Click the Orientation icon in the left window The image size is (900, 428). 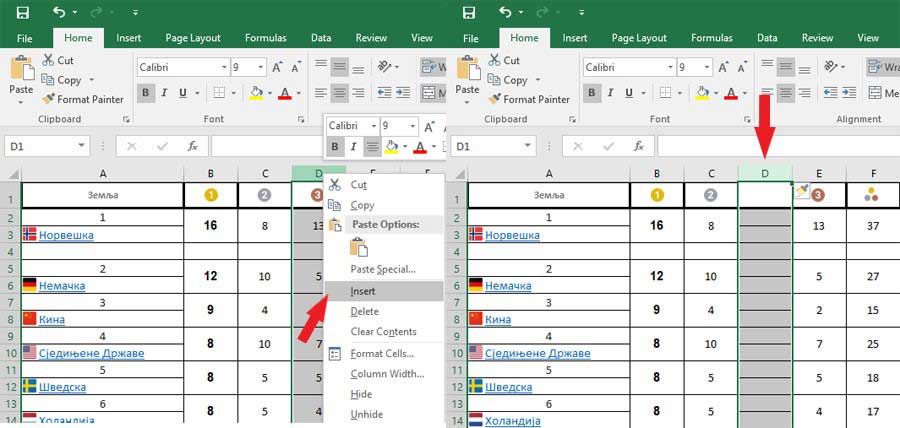385,67
